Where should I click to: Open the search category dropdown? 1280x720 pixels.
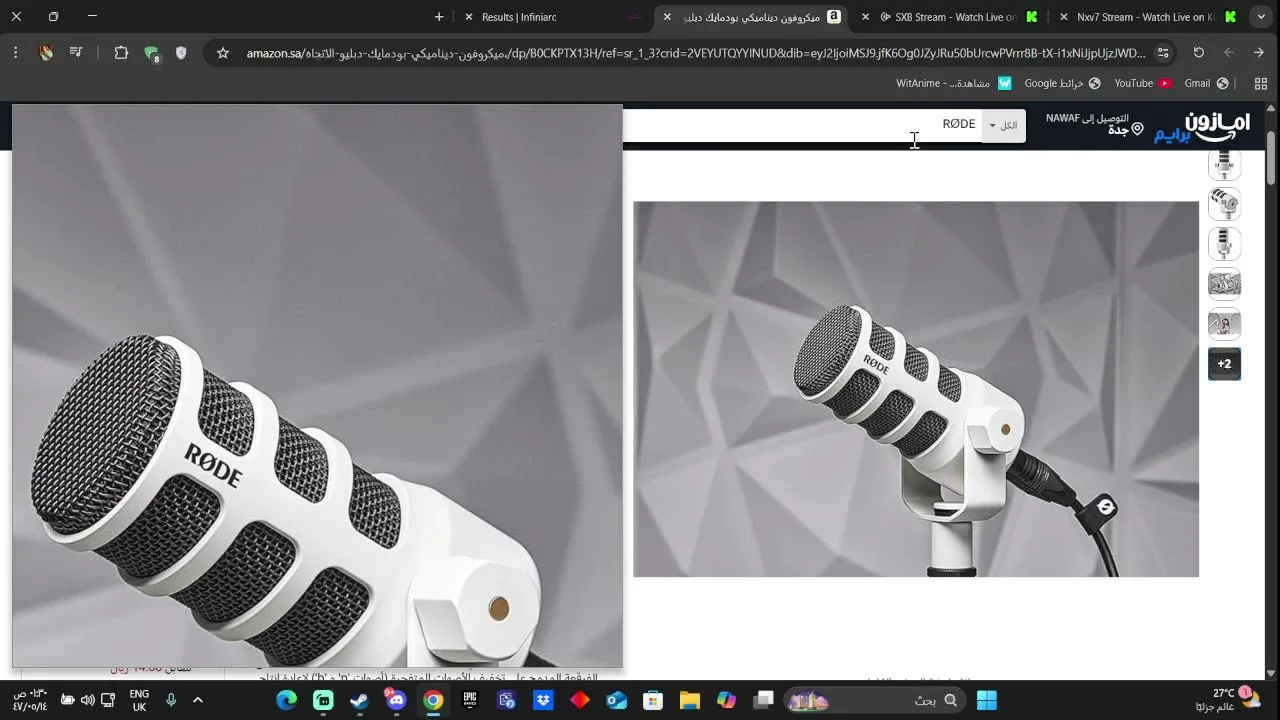[1003, 125]
